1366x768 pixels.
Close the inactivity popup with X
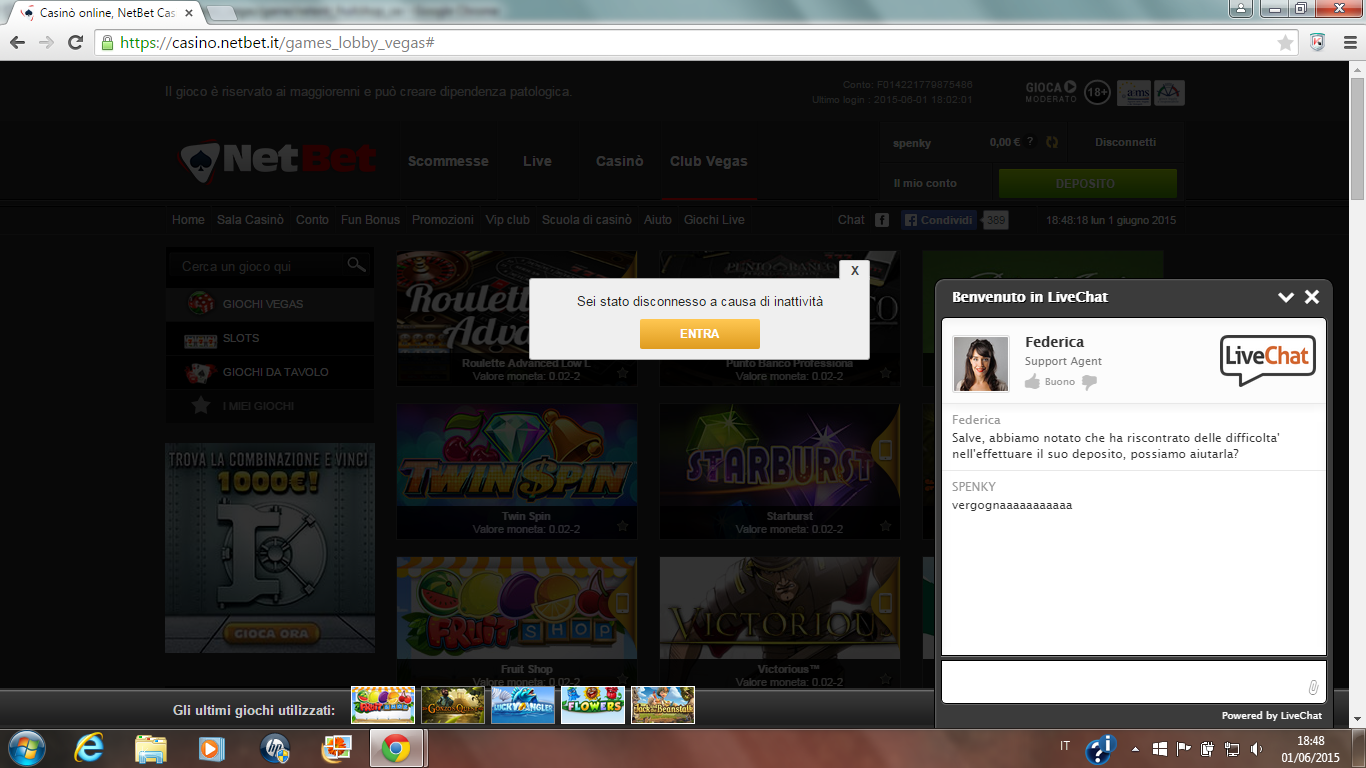tap(854, 271)
